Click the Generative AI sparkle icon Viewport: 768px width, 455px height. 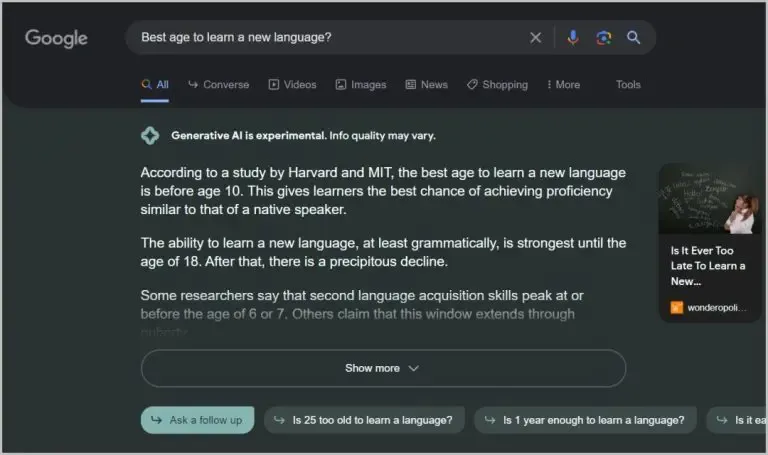150,136
